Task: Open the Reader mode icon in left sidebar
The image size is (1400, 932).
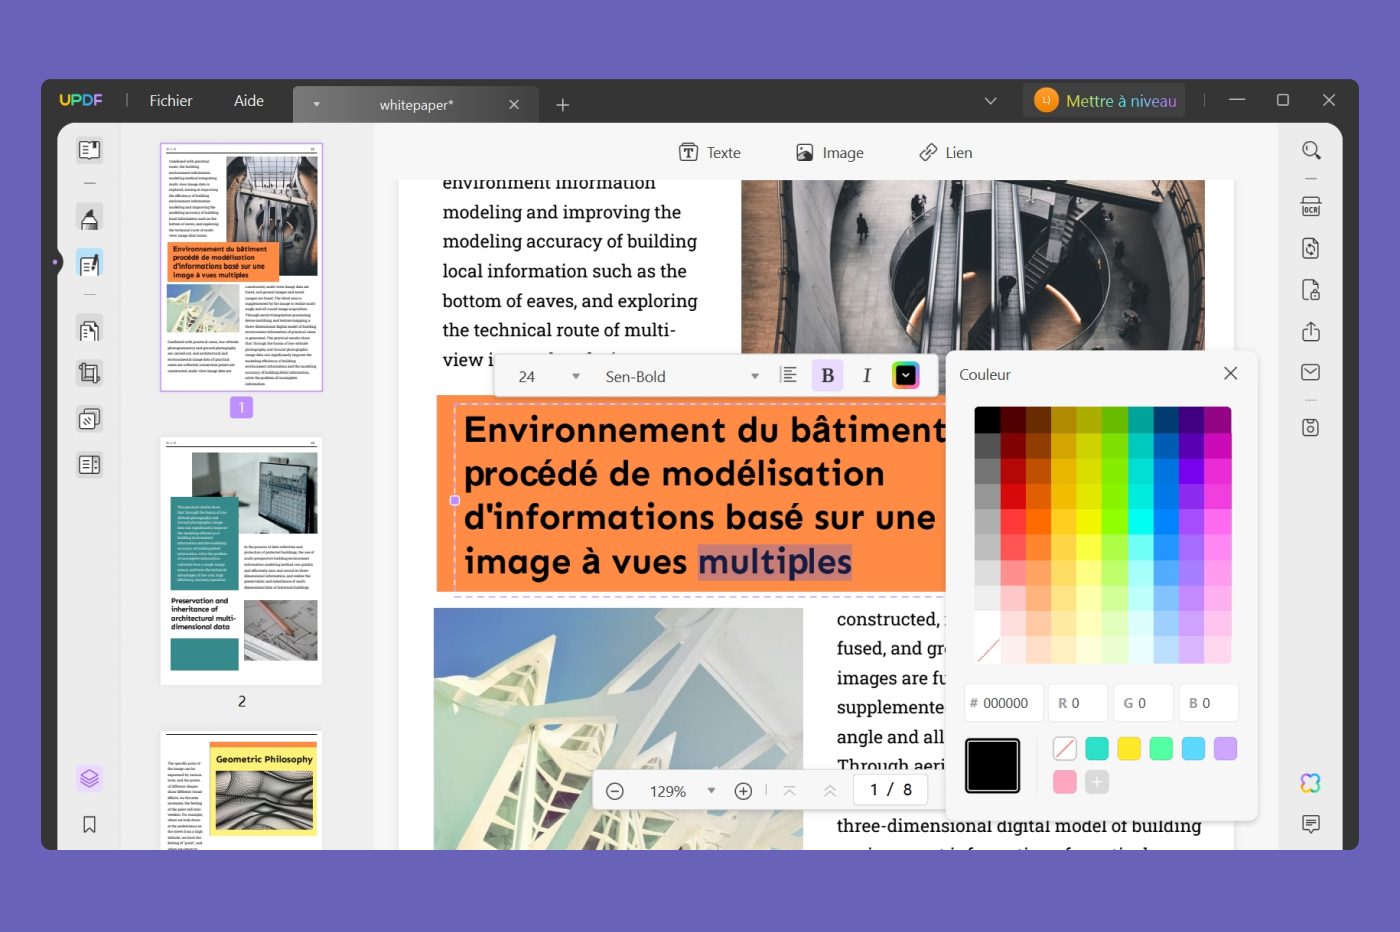Action: (89, 151)
